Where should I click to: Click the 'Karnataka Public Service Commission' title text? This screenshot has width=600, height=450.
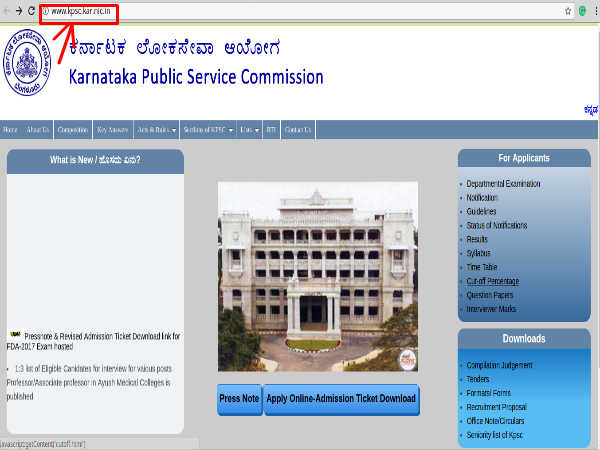(x=196, y=77)
